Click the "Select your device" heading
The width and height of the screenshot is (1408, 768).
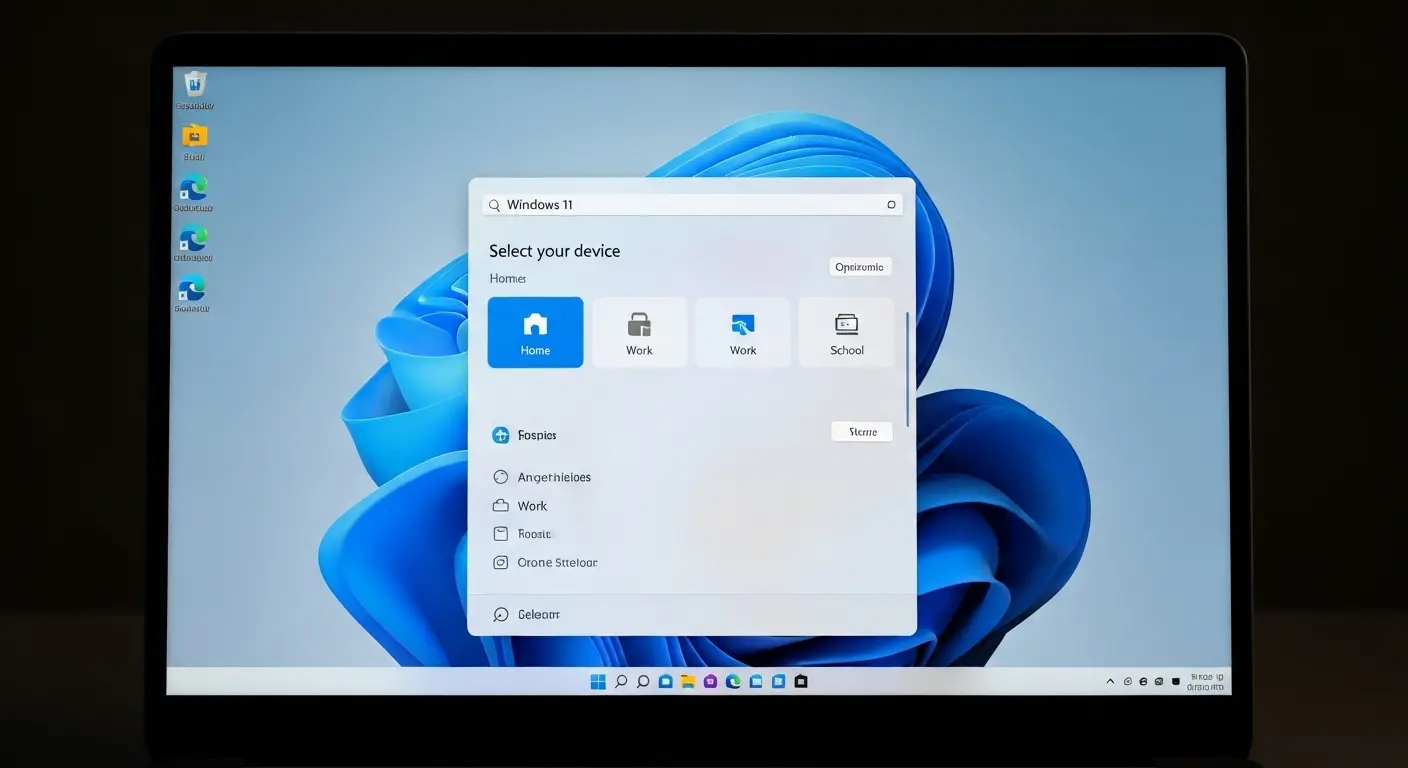(554, 251)
